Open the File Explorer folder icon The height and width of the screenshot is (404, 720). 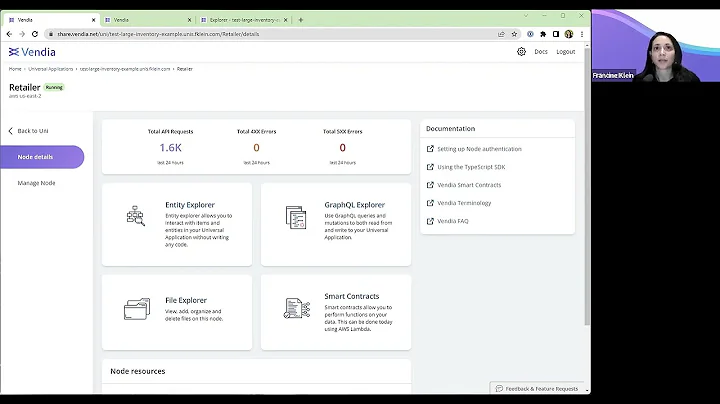(x=137, y=309)
